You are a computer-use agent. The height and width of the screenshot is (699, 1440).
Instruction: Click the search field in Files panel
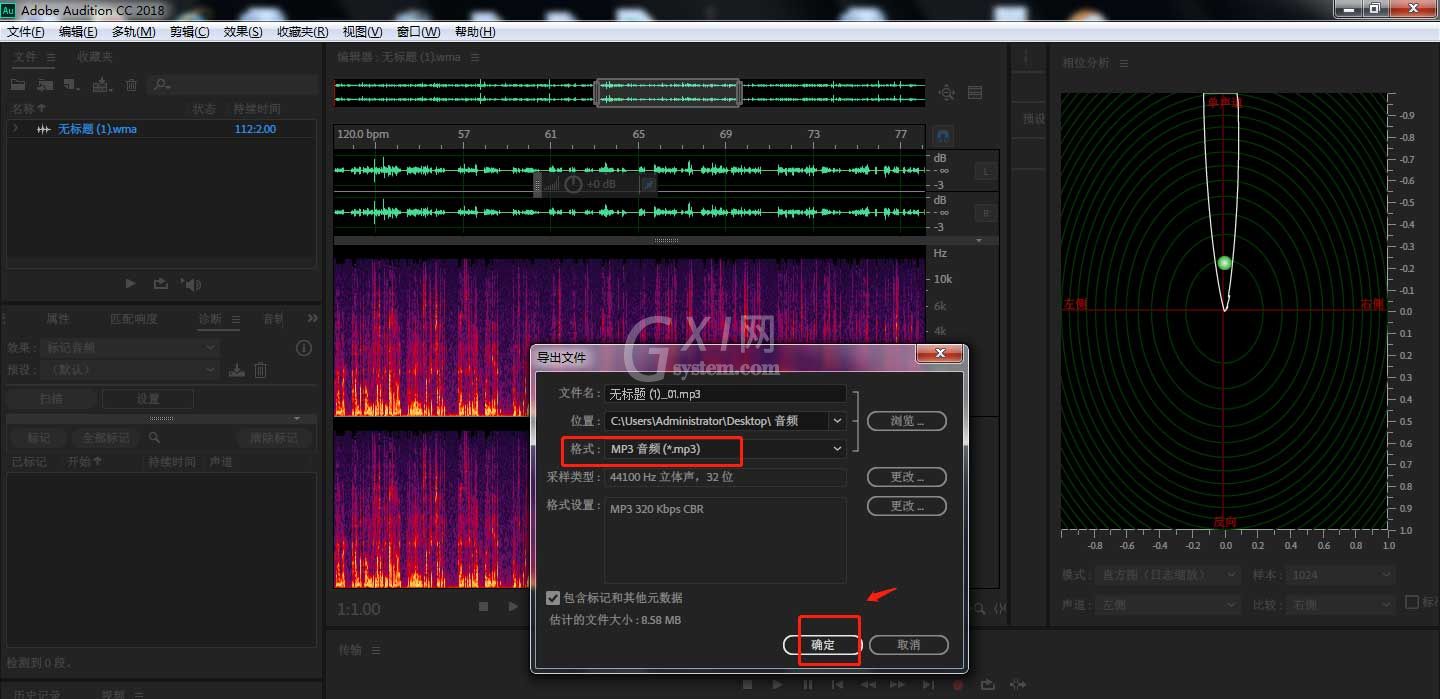click(232, 85)
